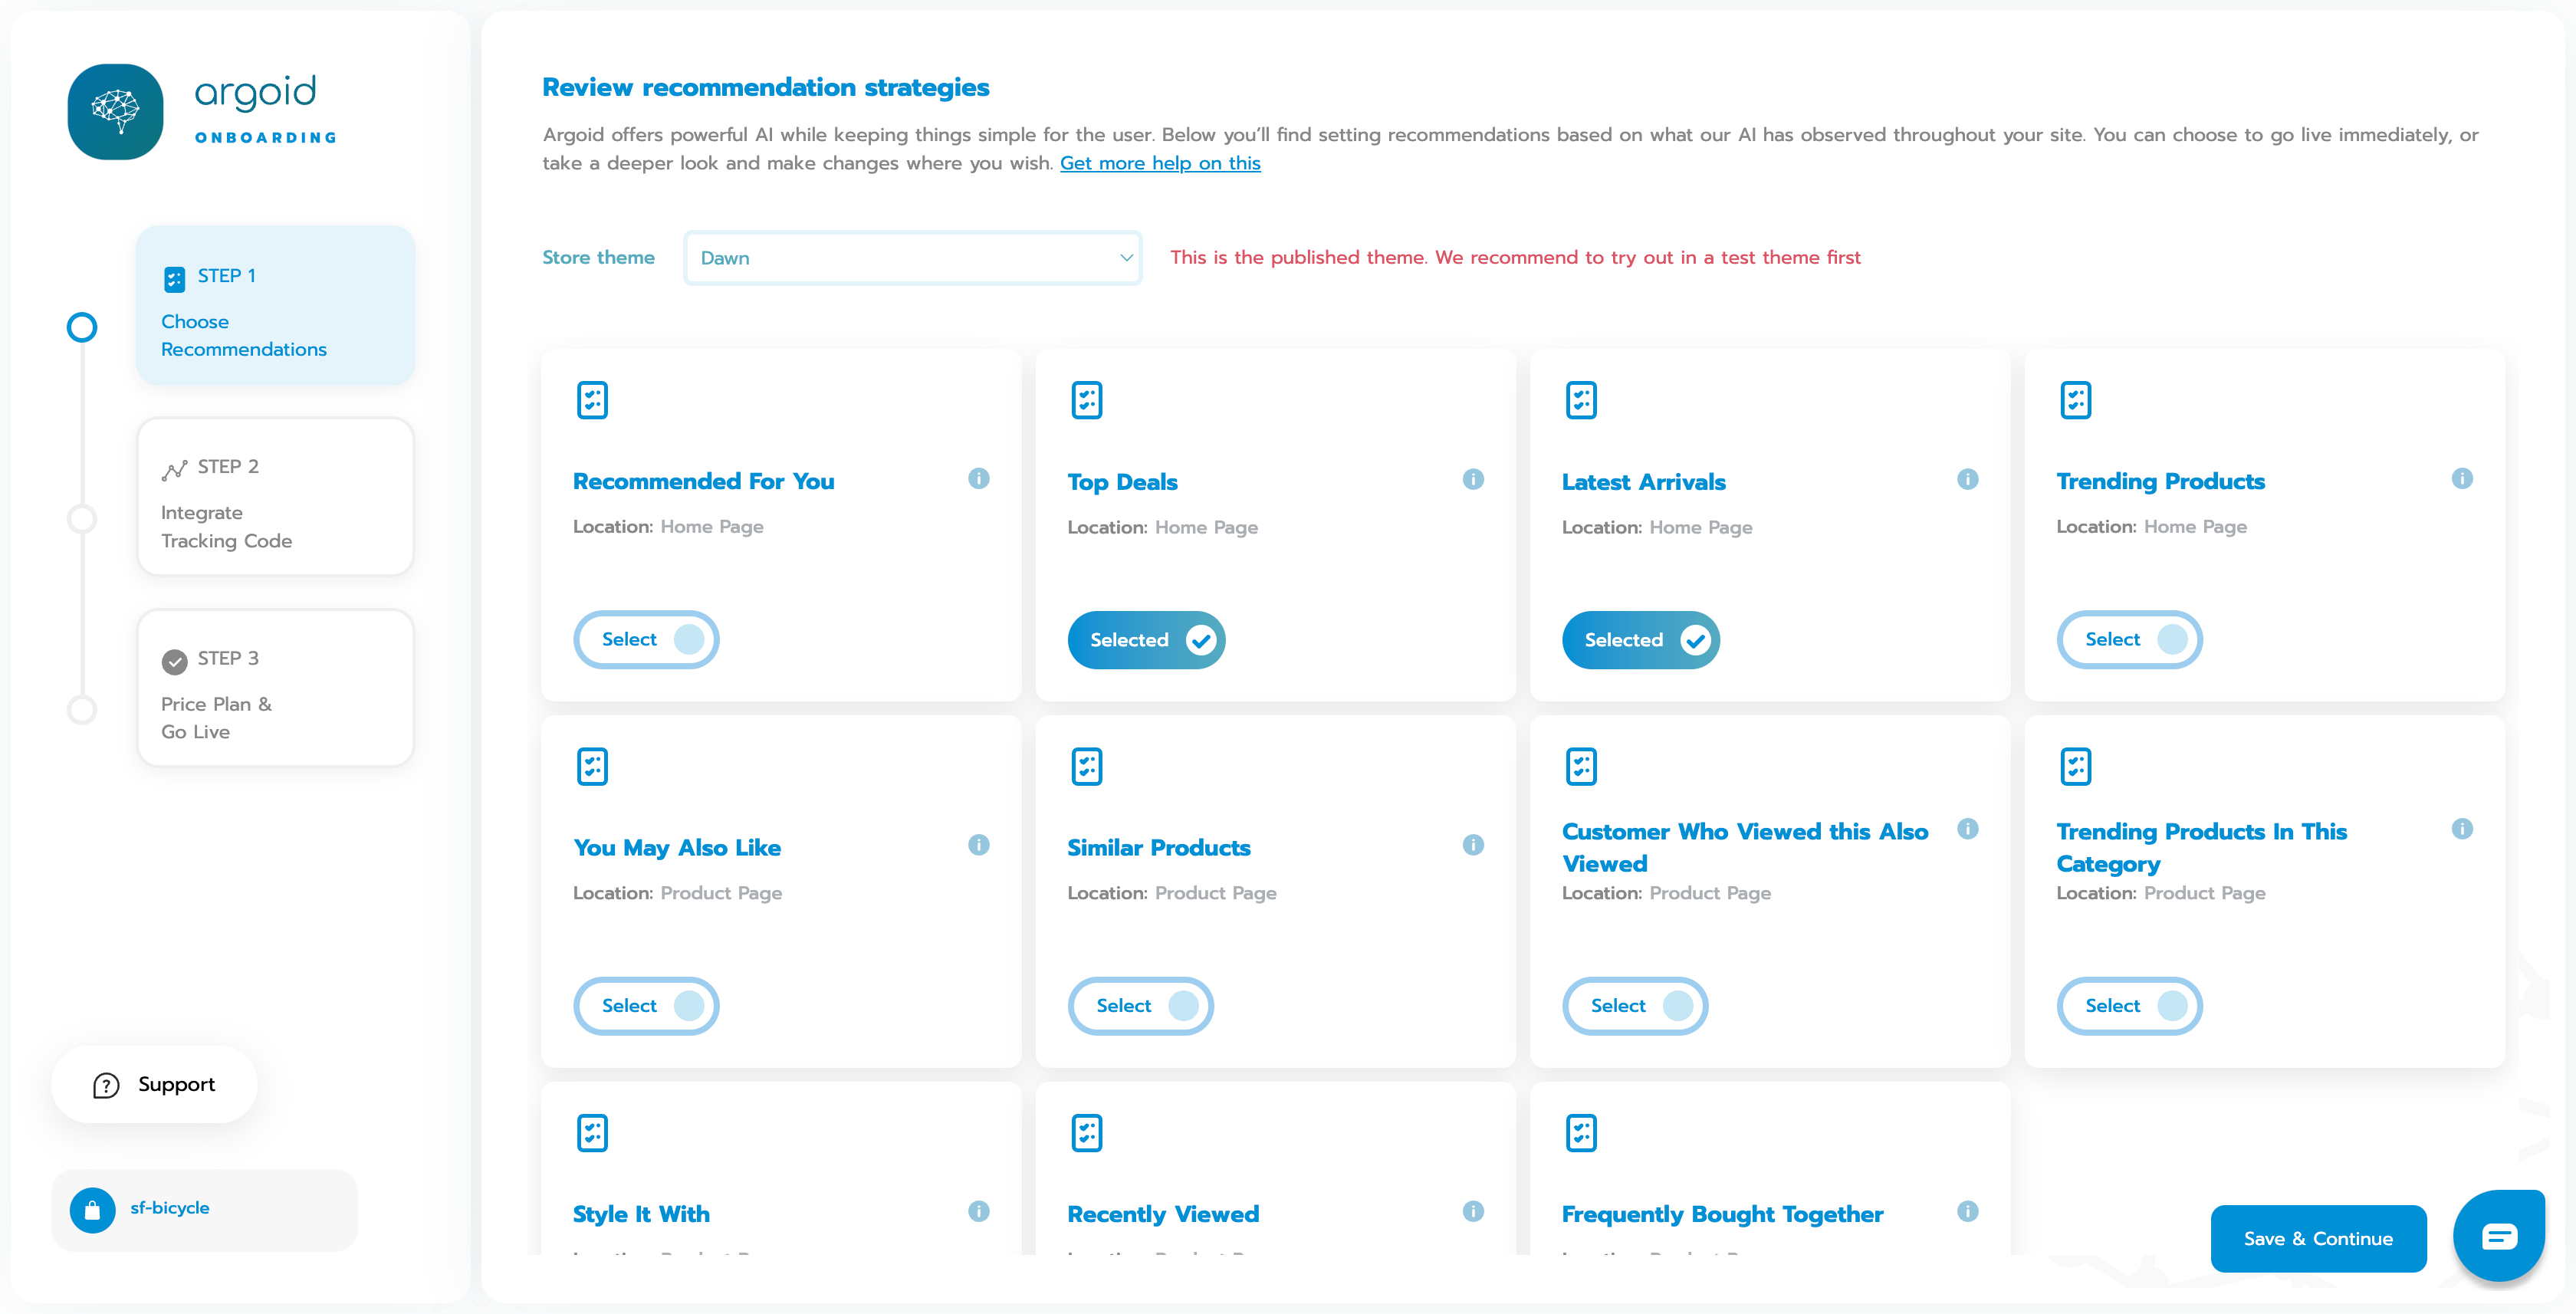The image size is (2576, 1314).
Task: Show info for Trending Products card
Action: pyautogui.click(x=2462, y=479)
